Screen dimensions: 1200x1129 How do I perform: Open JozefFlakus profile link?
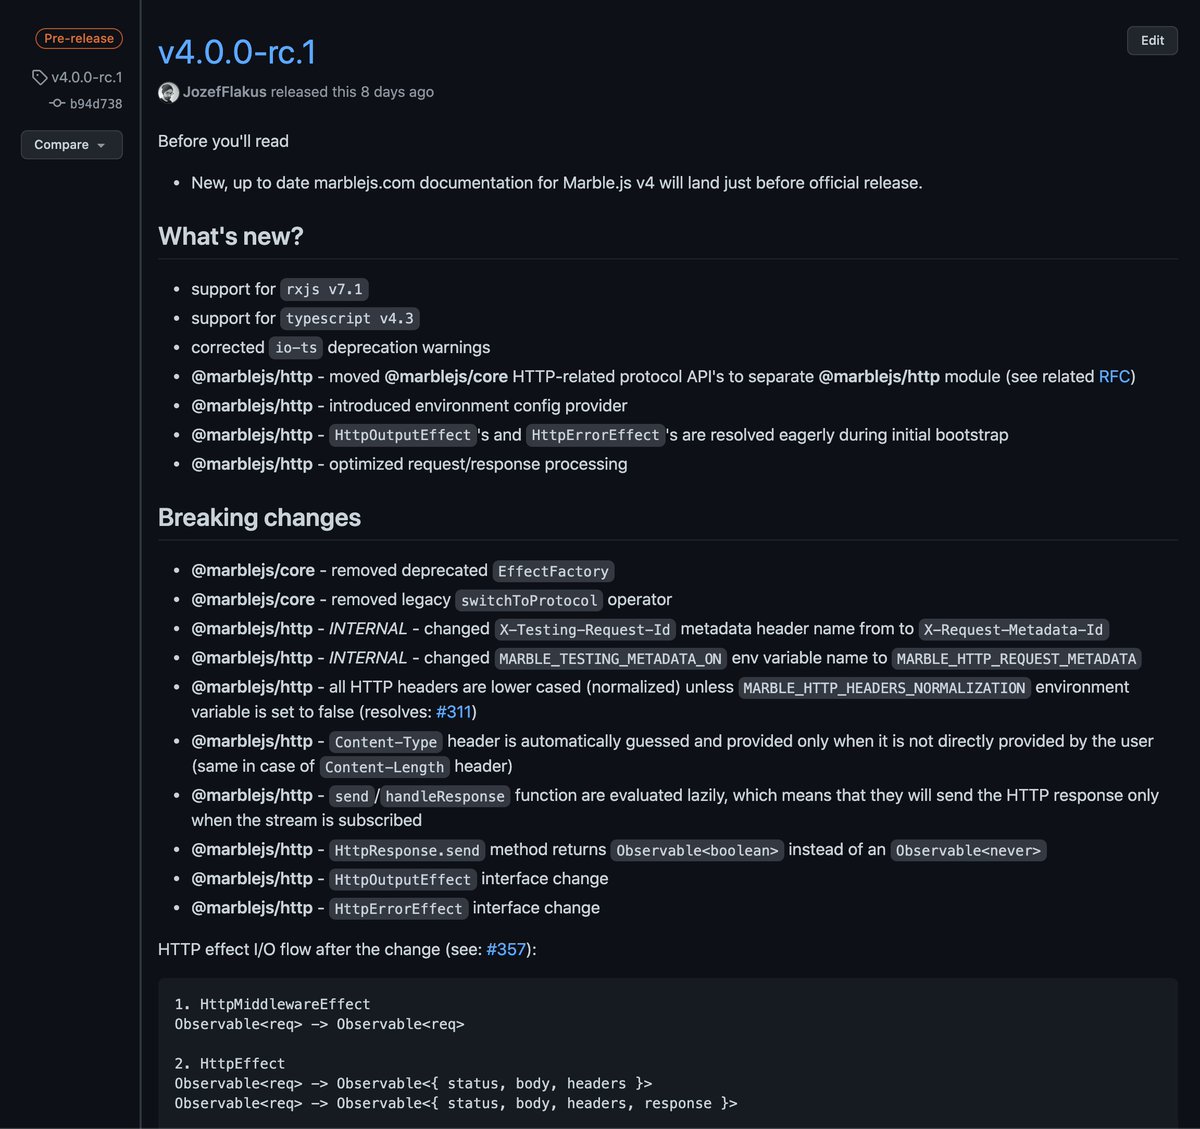pyautogui.click(x=225, y=92)
